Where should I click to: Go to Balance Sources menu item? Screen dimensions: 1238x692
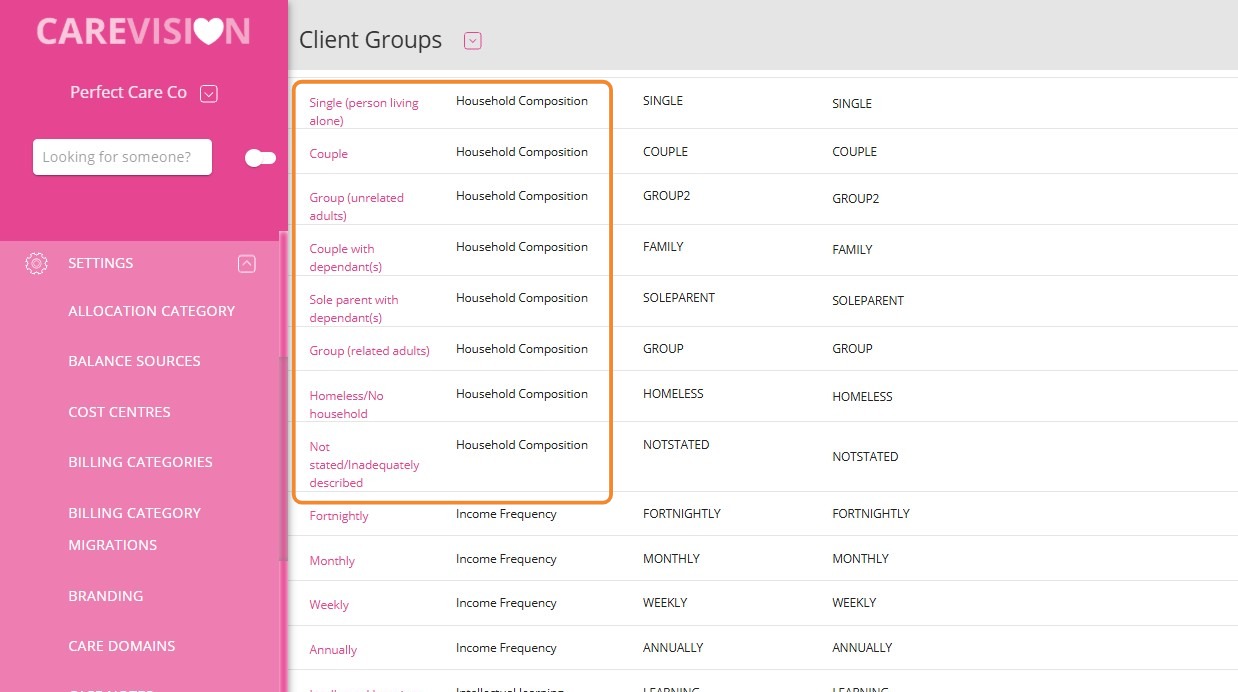point(134,361)
